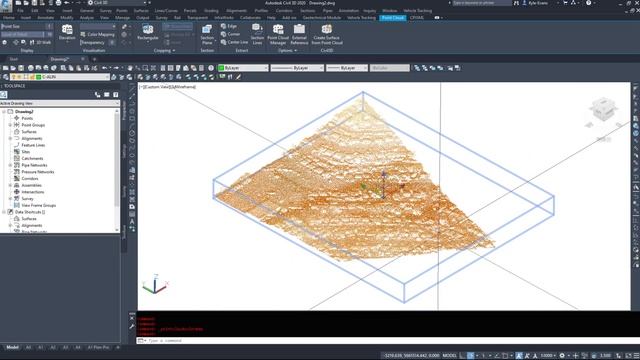Open the Home ribbon tab
640x360 pixels.
(9, 18)
